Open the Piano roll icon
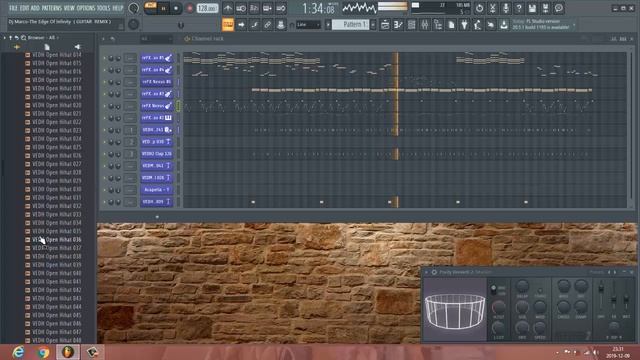Image resolution: width=640 pixels, height=360 pixels. (398, 25)
